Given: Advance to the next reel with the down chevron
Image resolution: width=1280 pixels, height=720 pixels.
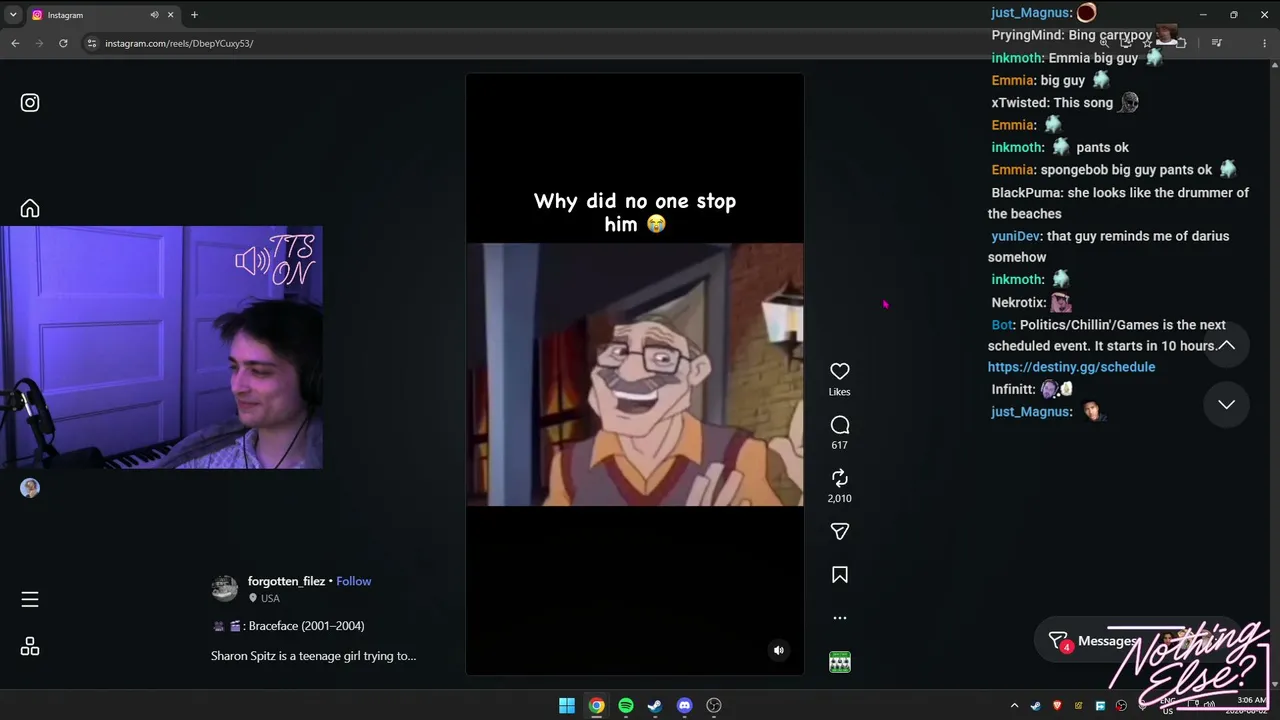Looking at the screenshot, I should pos(1226,404).
